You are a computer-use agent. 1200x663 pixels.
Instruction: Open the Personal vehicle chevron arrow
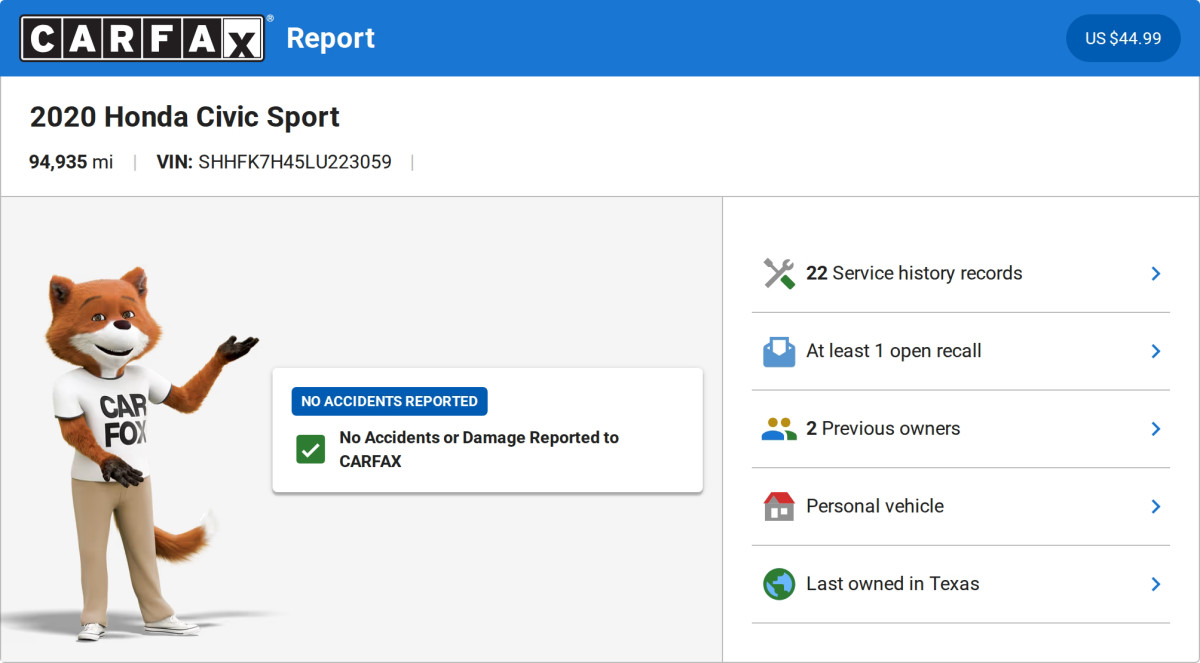click(1155, 507)
